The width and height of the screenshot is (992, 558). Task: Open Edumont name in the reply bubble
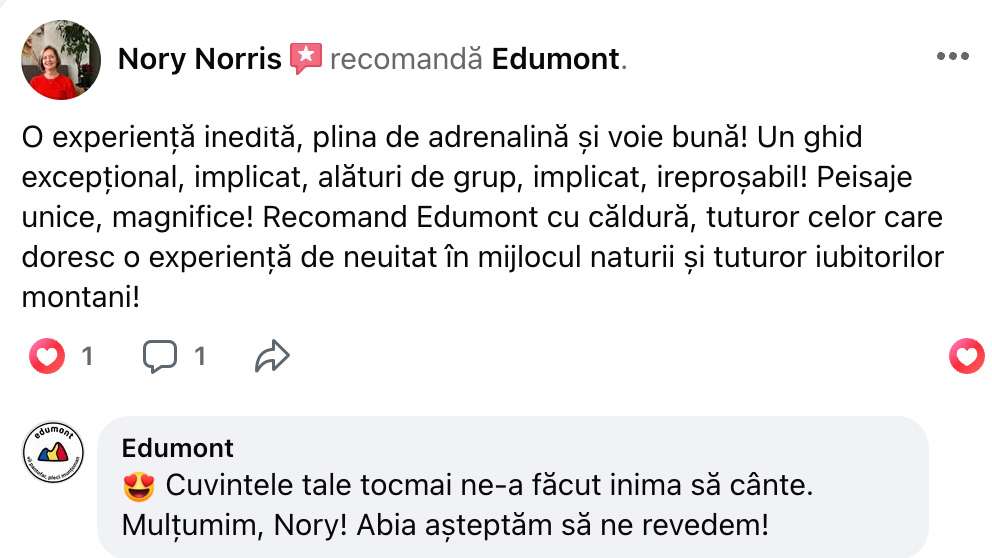[178, 448]
